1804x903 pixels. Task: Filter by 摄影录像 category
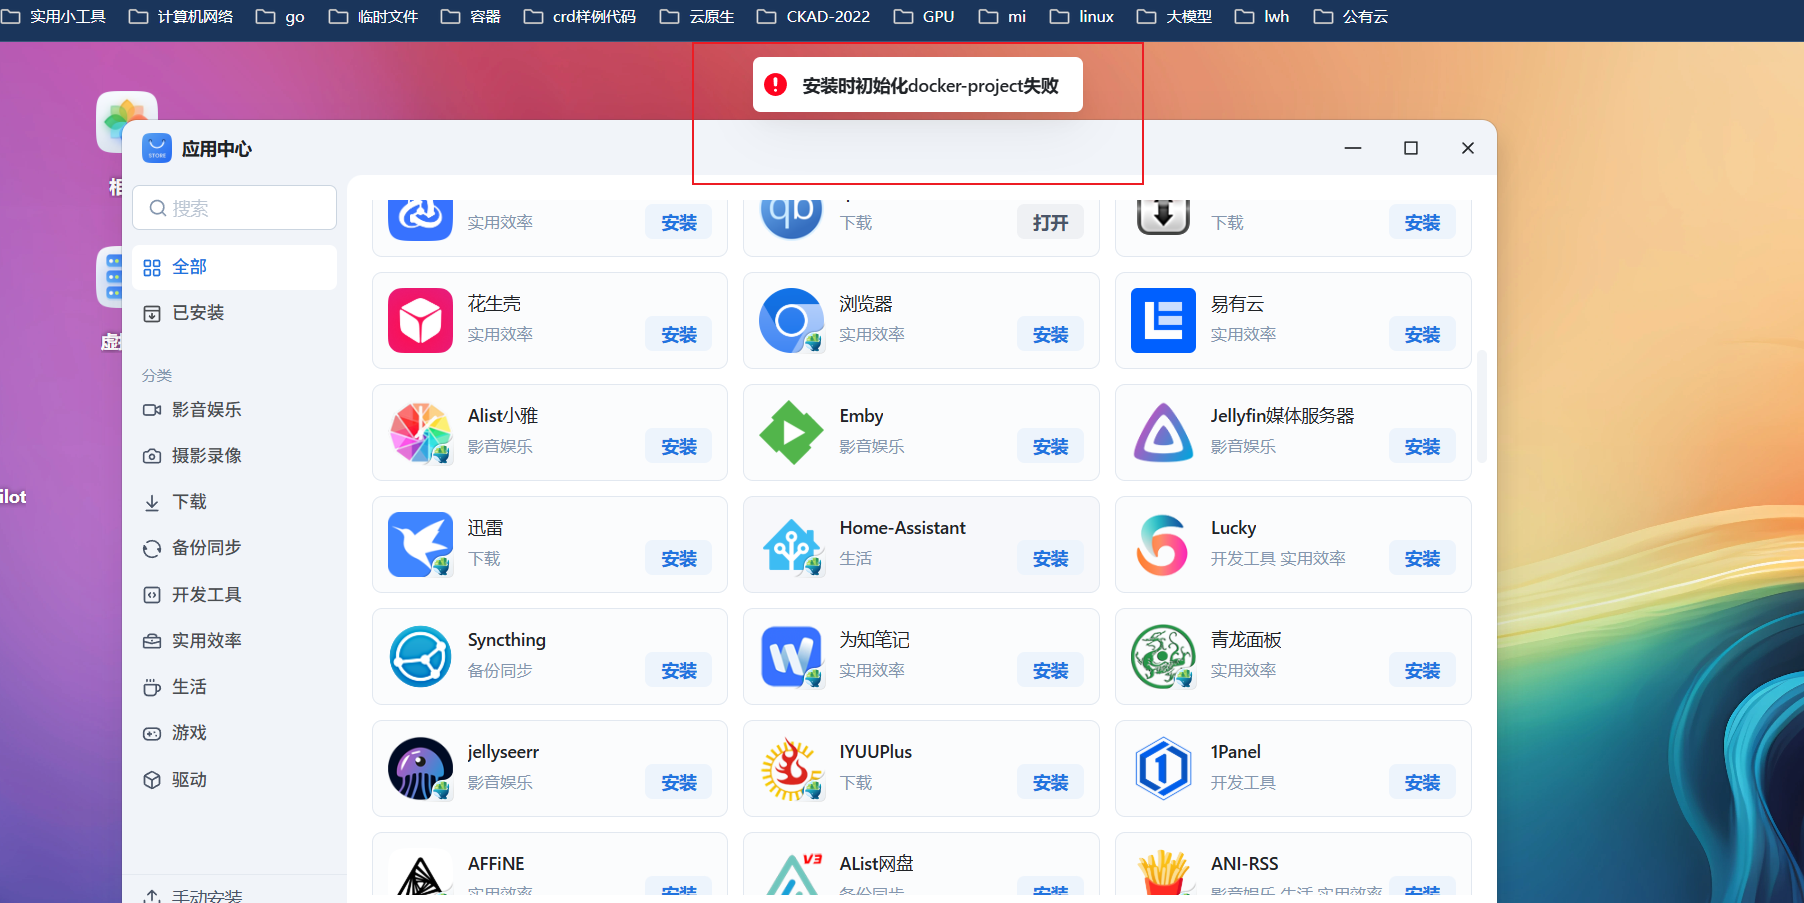[x=234, y=456]
